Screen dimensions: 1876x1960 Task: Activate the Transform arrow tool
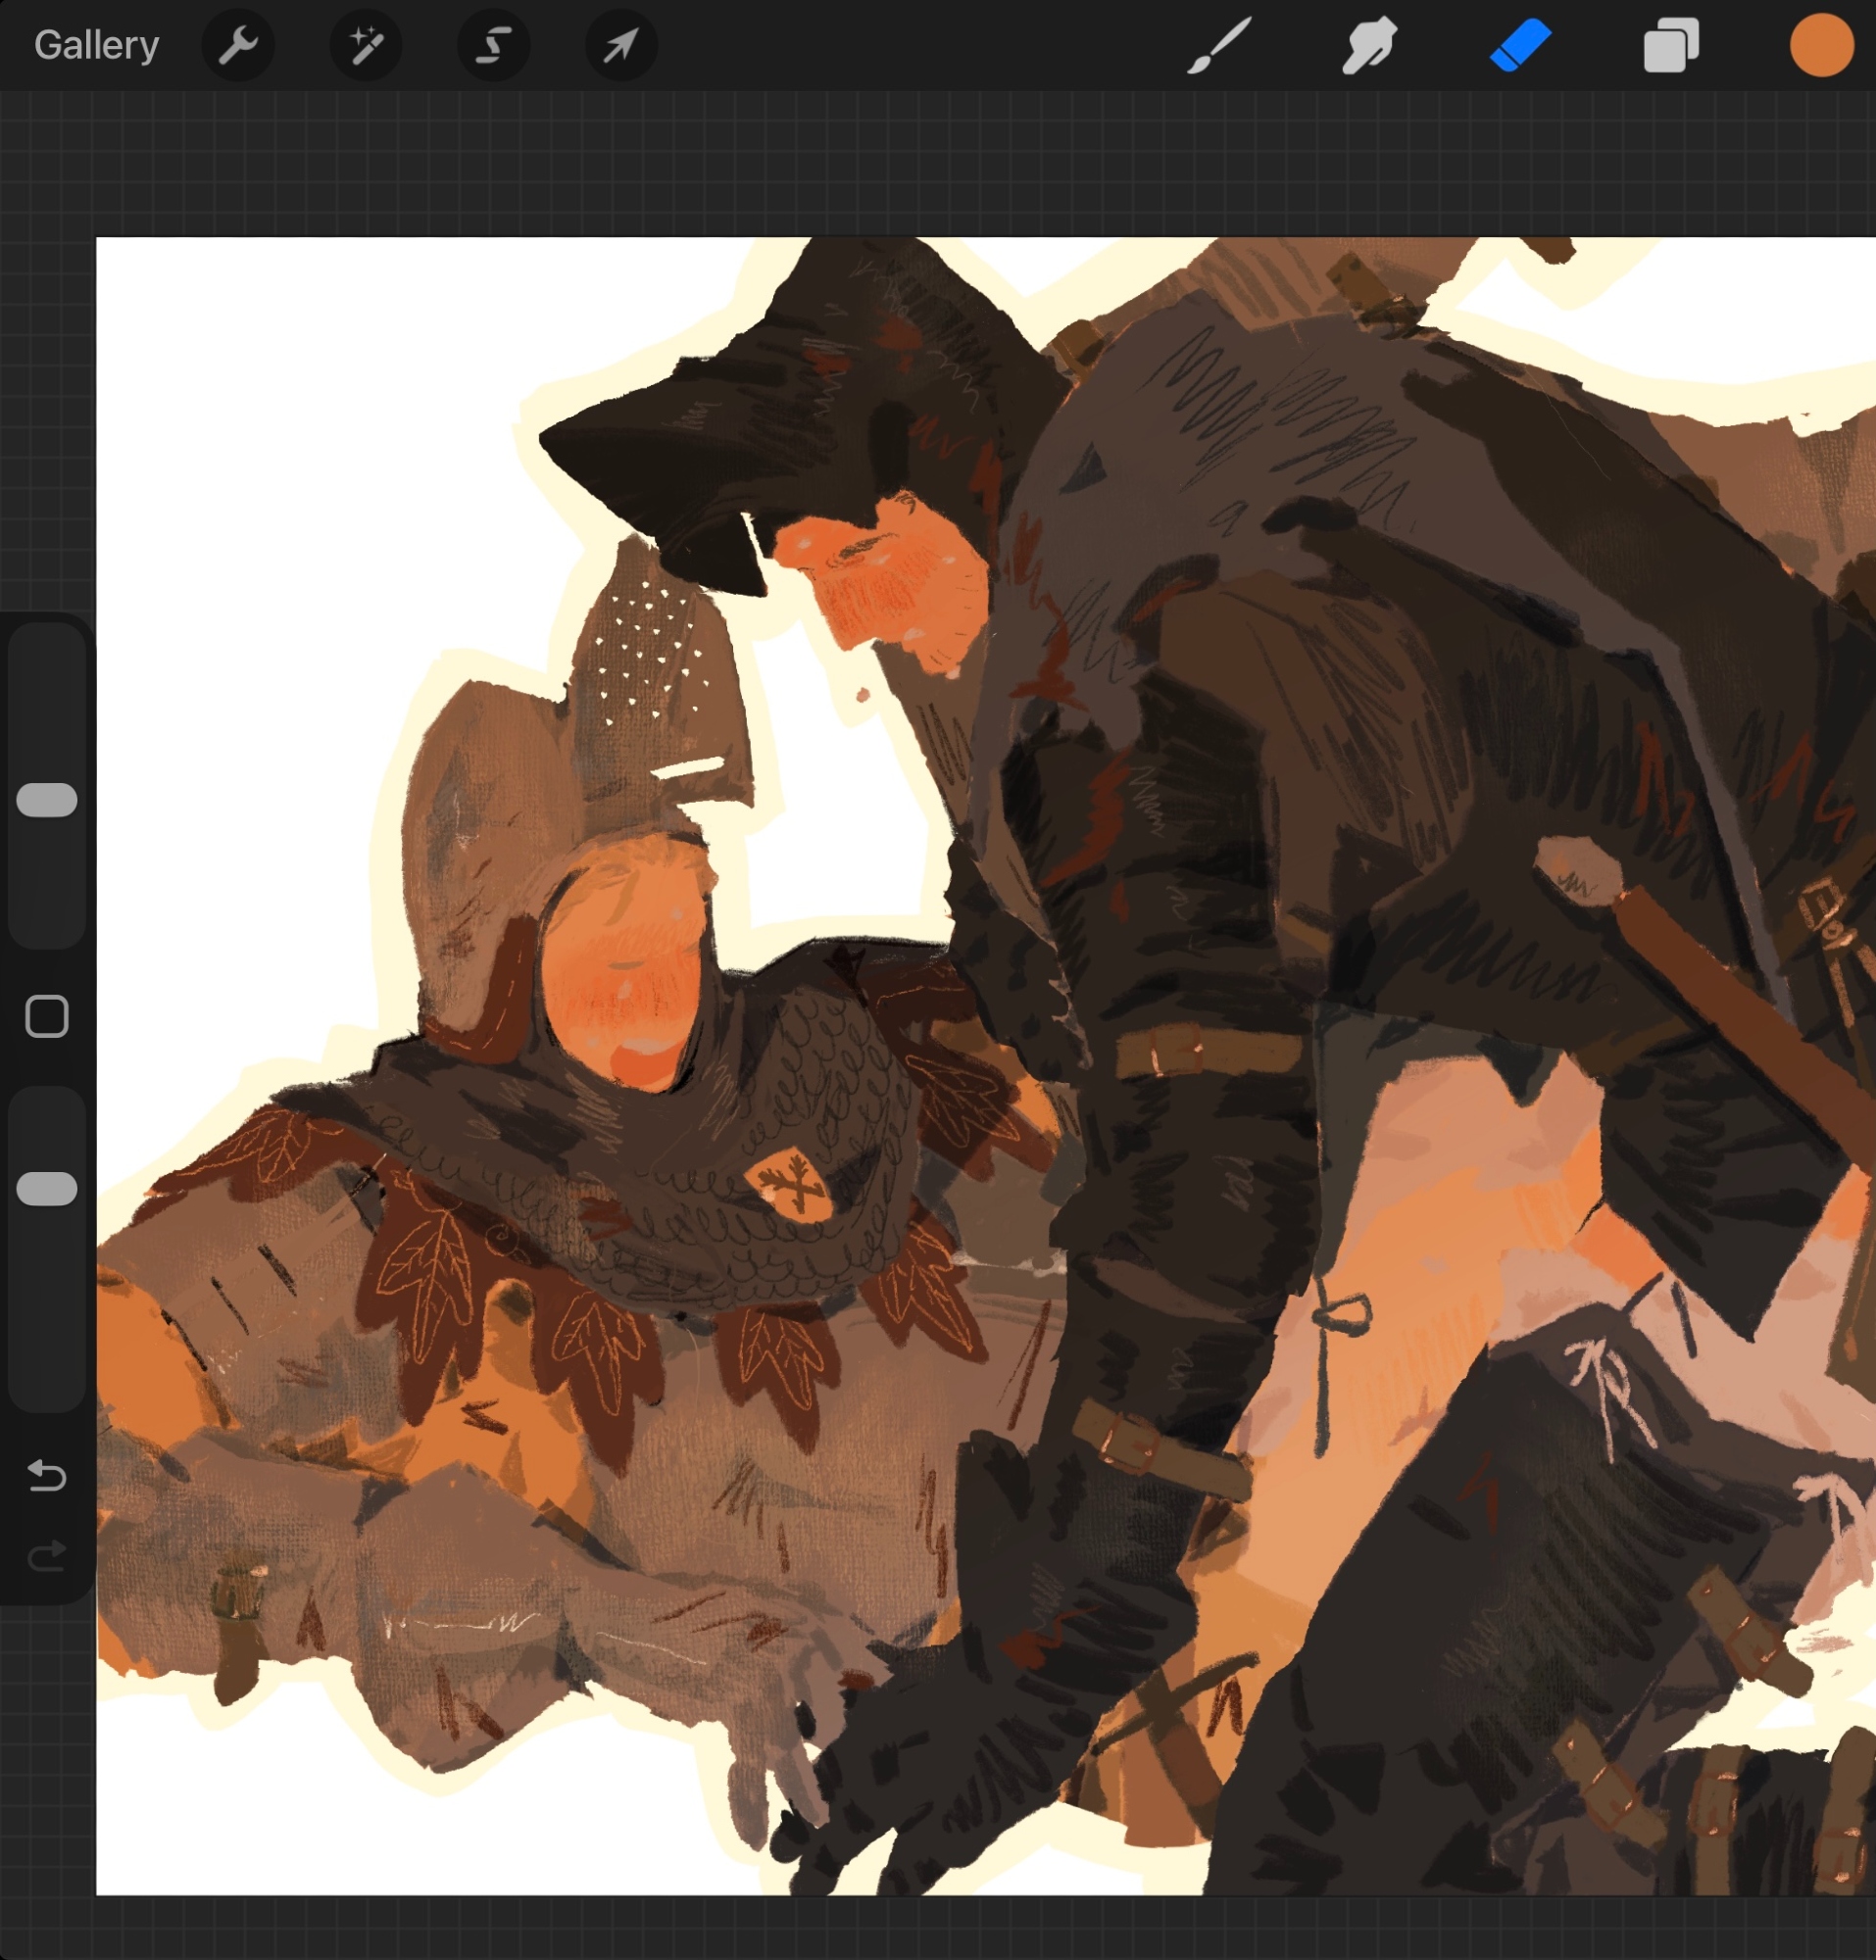pos(620,46)
